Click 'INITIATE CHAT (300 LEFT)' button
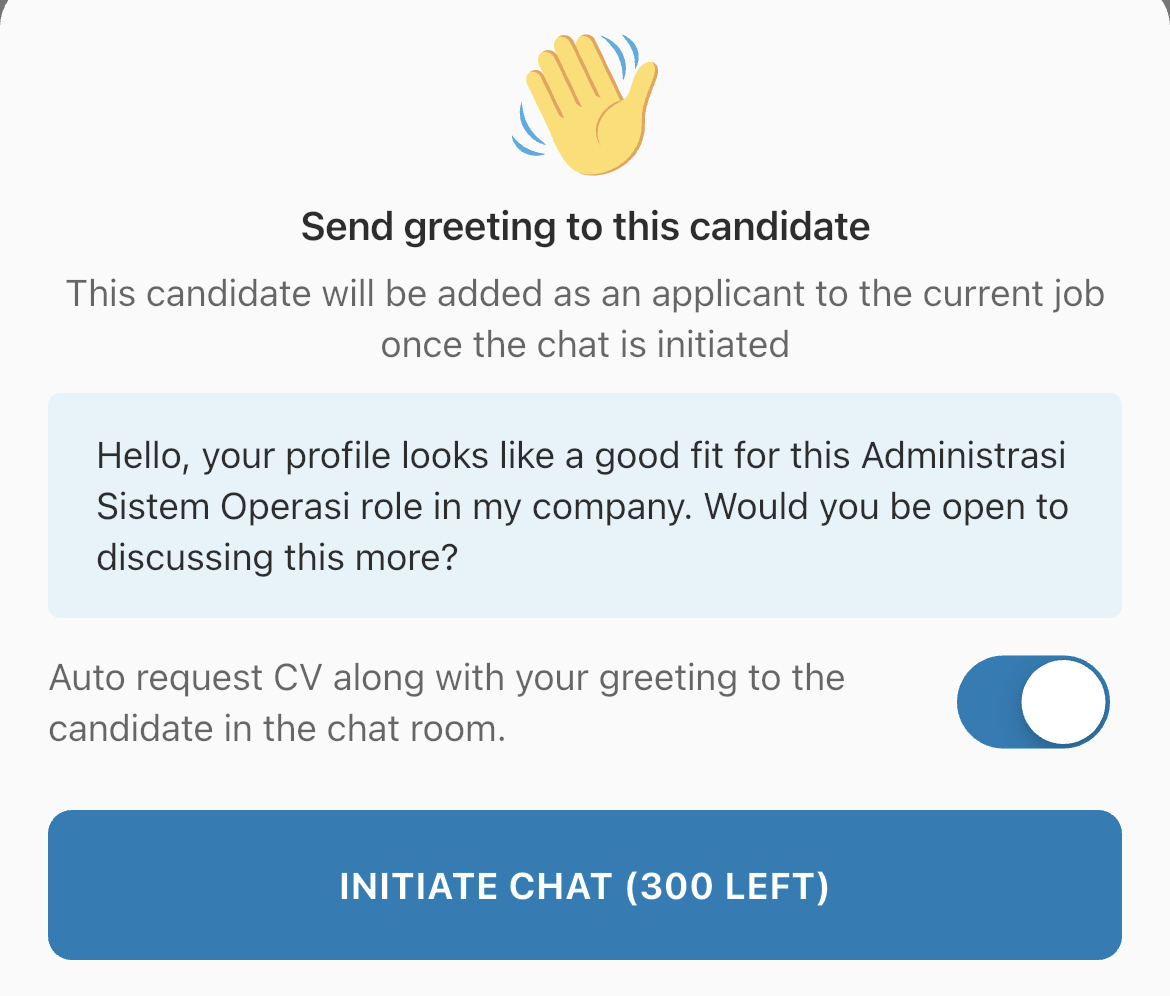The height and width of the screenshot is (996, 1170). (x=585, y=886)
